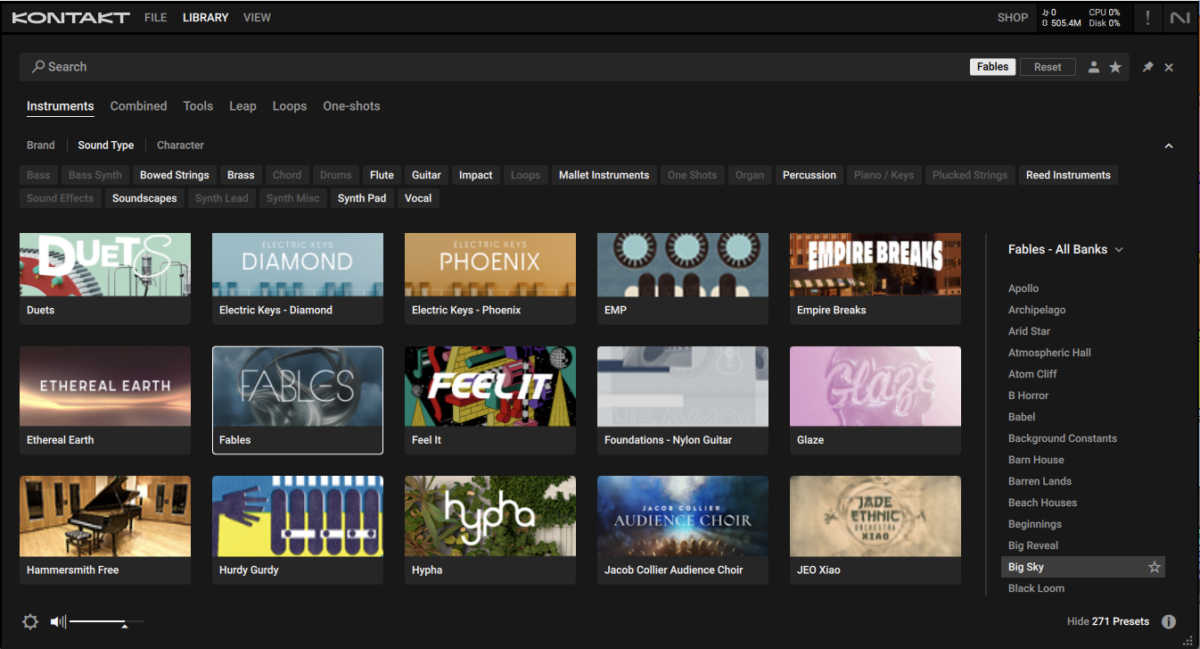This screenshot has height=649, width=1200.
Task: Pin the browser with the pin icon
Action: pos(1148,67)
